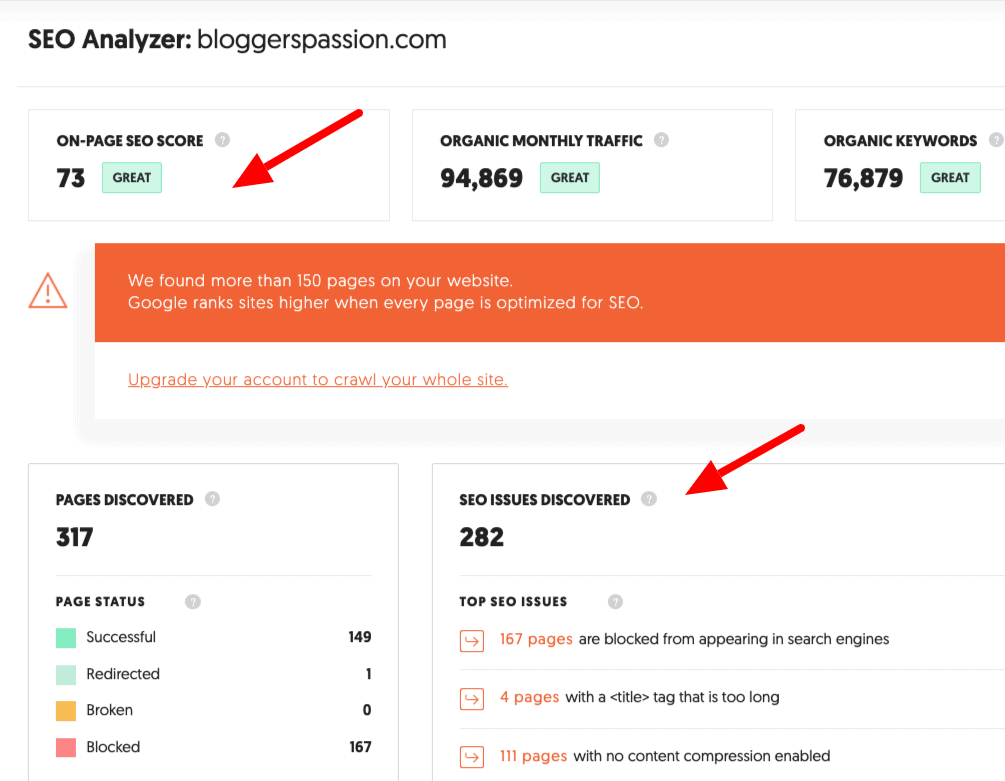The image size is (1005, 781).
Task: Click the arrow icon for the content compression issue
Action: [471, 757]
